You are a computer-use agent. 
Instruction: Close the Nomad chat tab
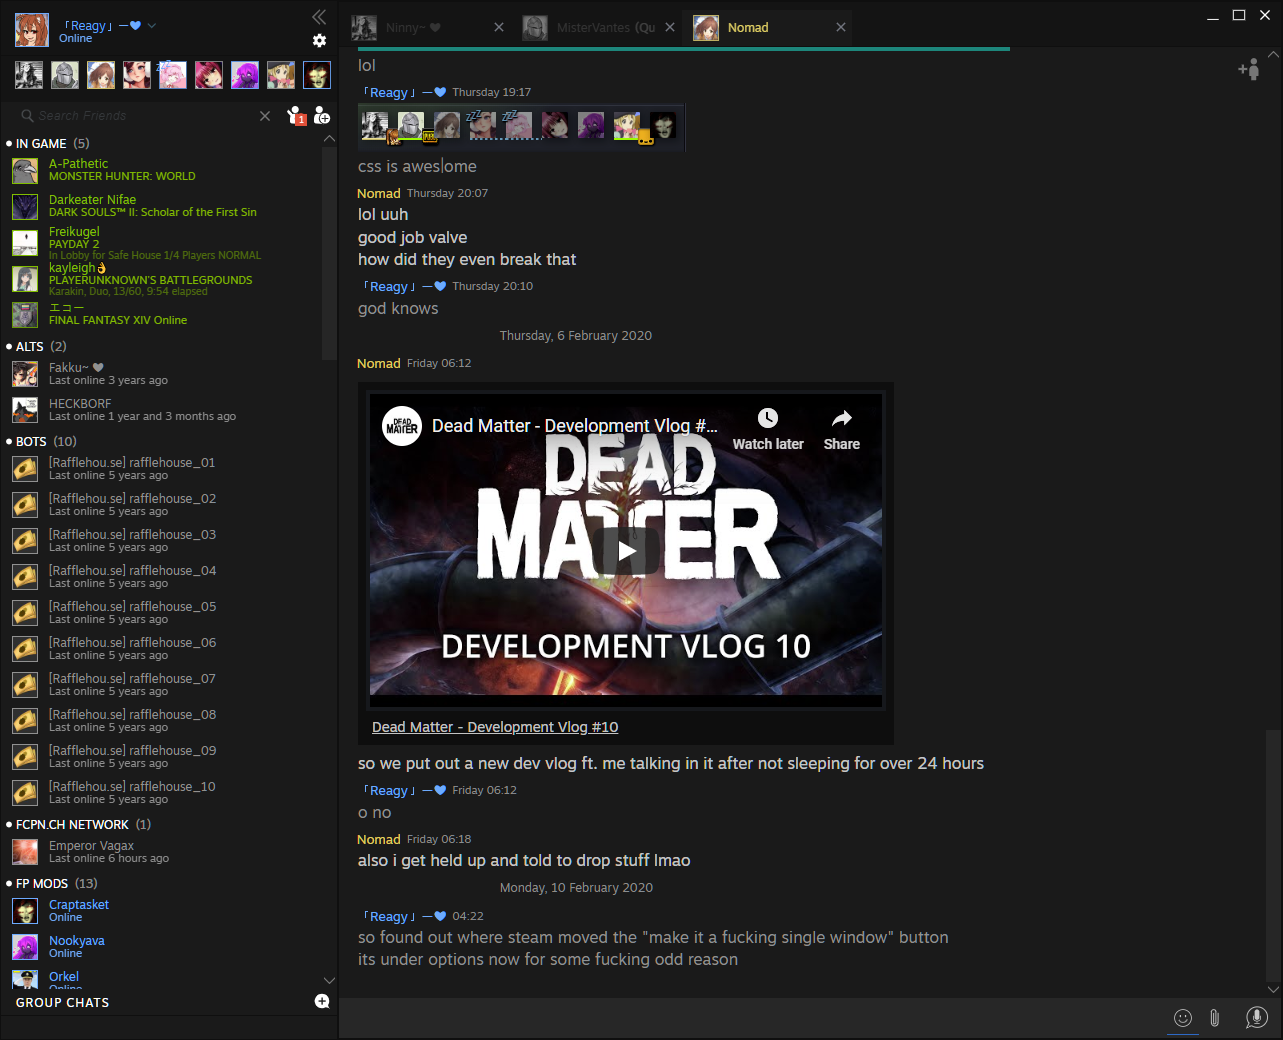tap(841, 28)
